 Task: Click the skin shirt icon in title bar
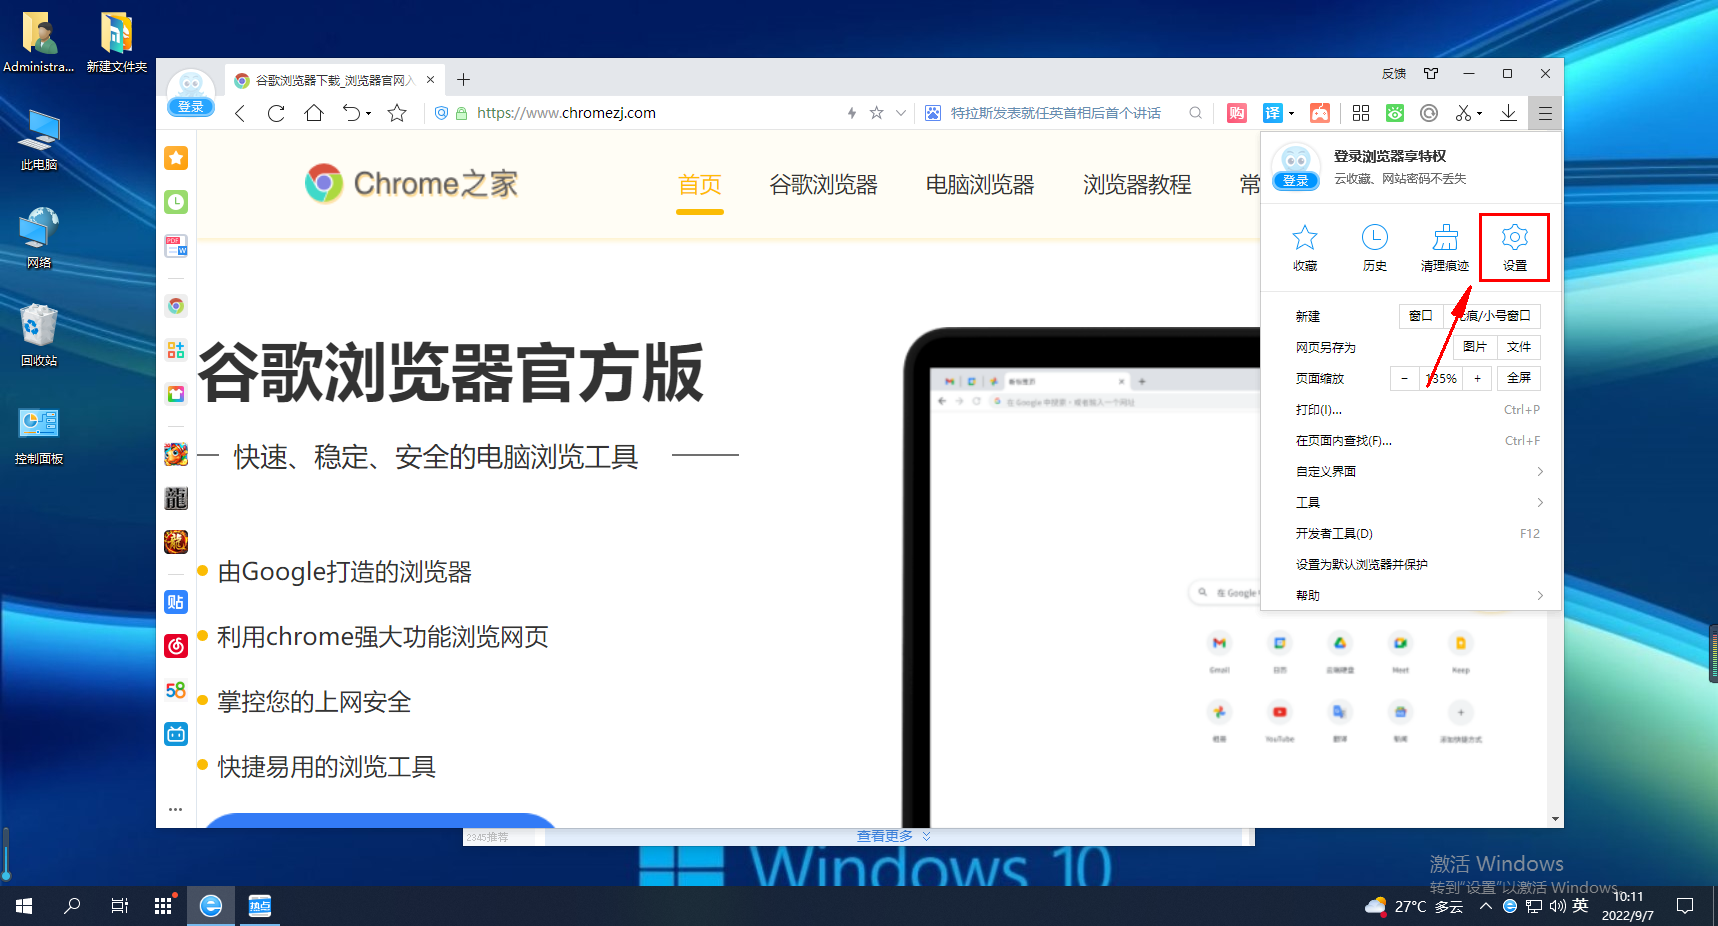pyautogui.click(x=1431, y=74)
